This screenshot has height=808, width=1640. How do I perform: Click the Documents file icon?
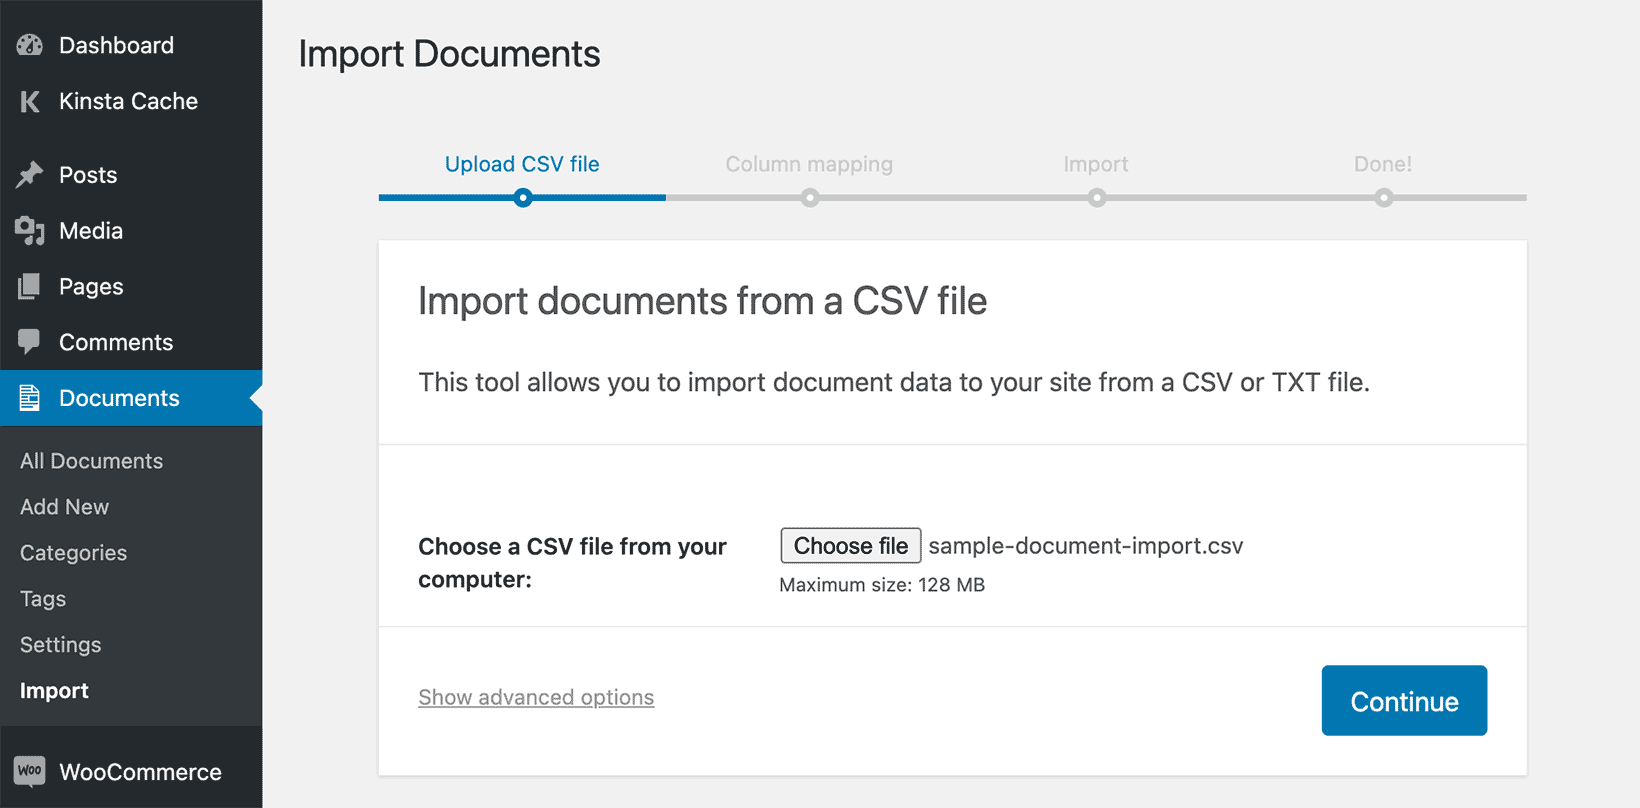[x=30, y=398]
